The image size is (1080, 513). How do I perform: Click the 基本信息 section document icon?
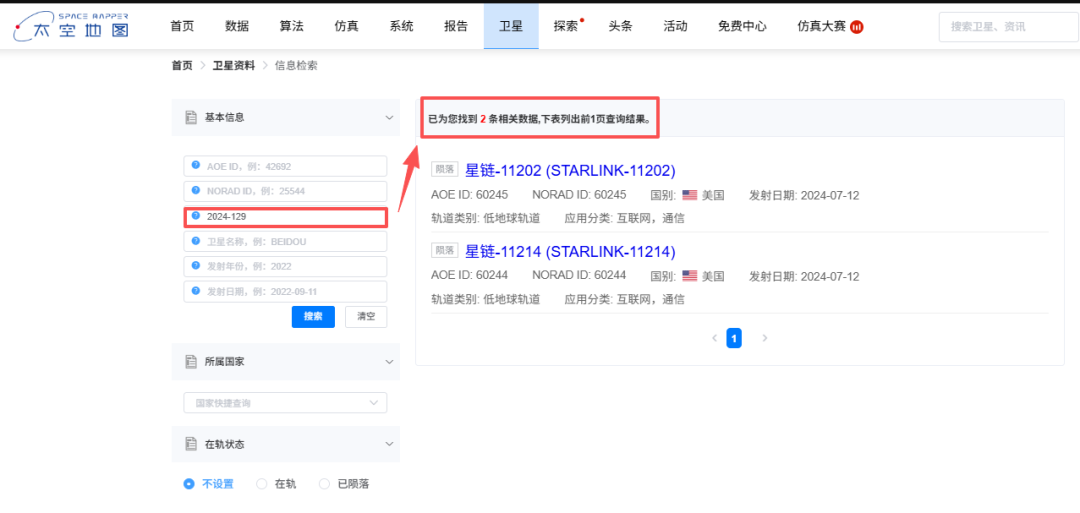[191, 118]
